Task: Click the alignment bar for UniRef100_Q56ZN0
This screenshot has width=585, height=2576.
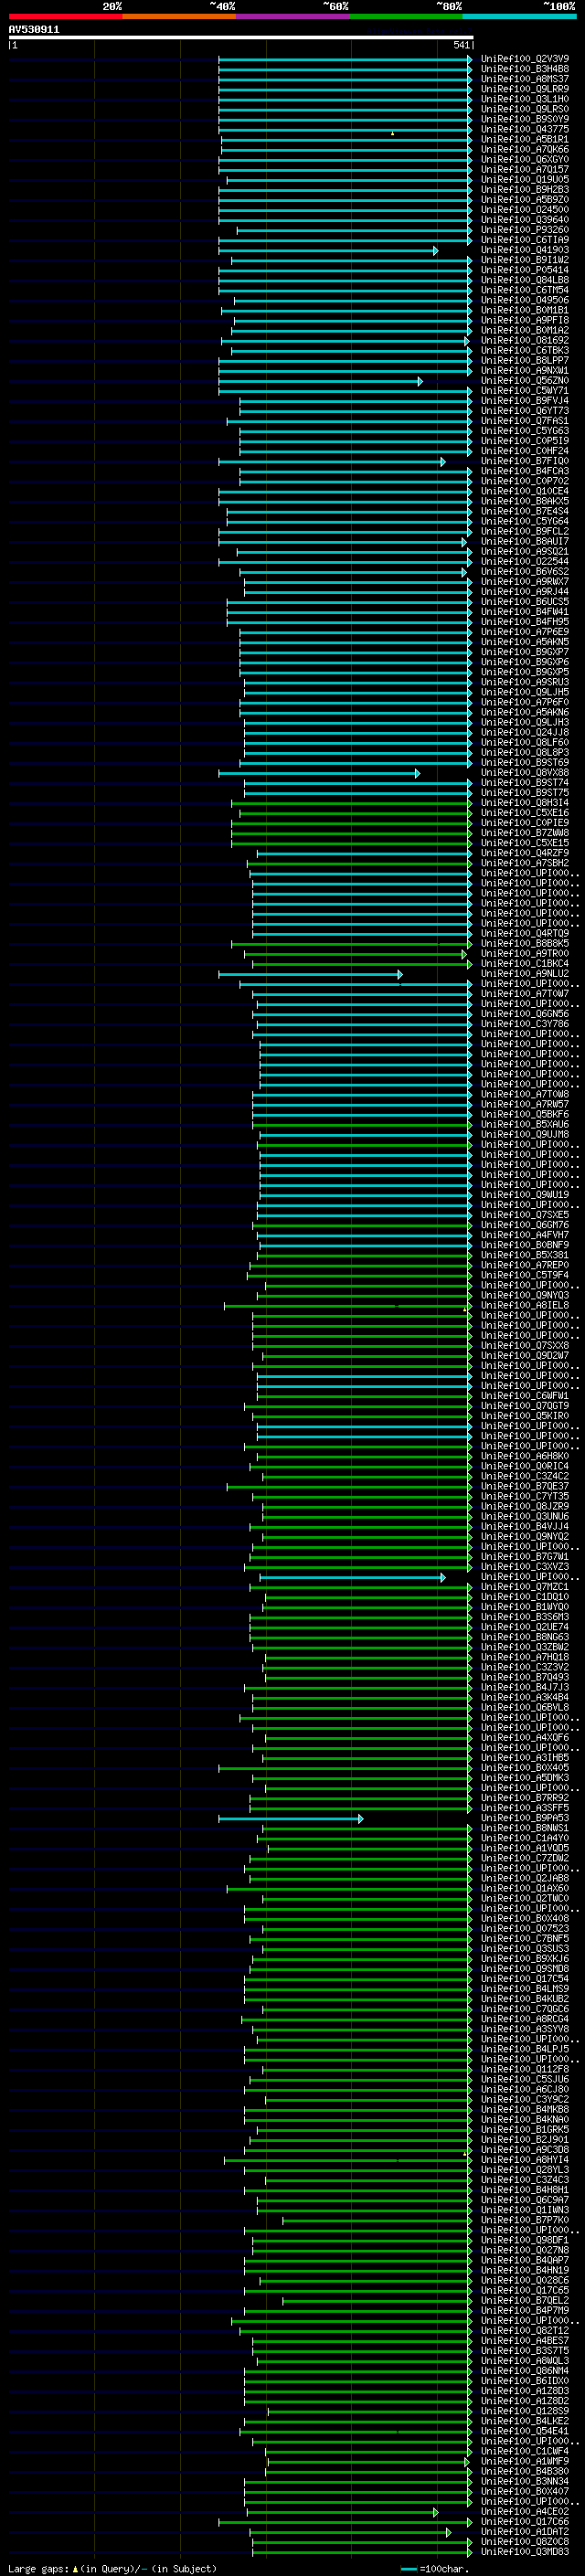Action: 320,381
